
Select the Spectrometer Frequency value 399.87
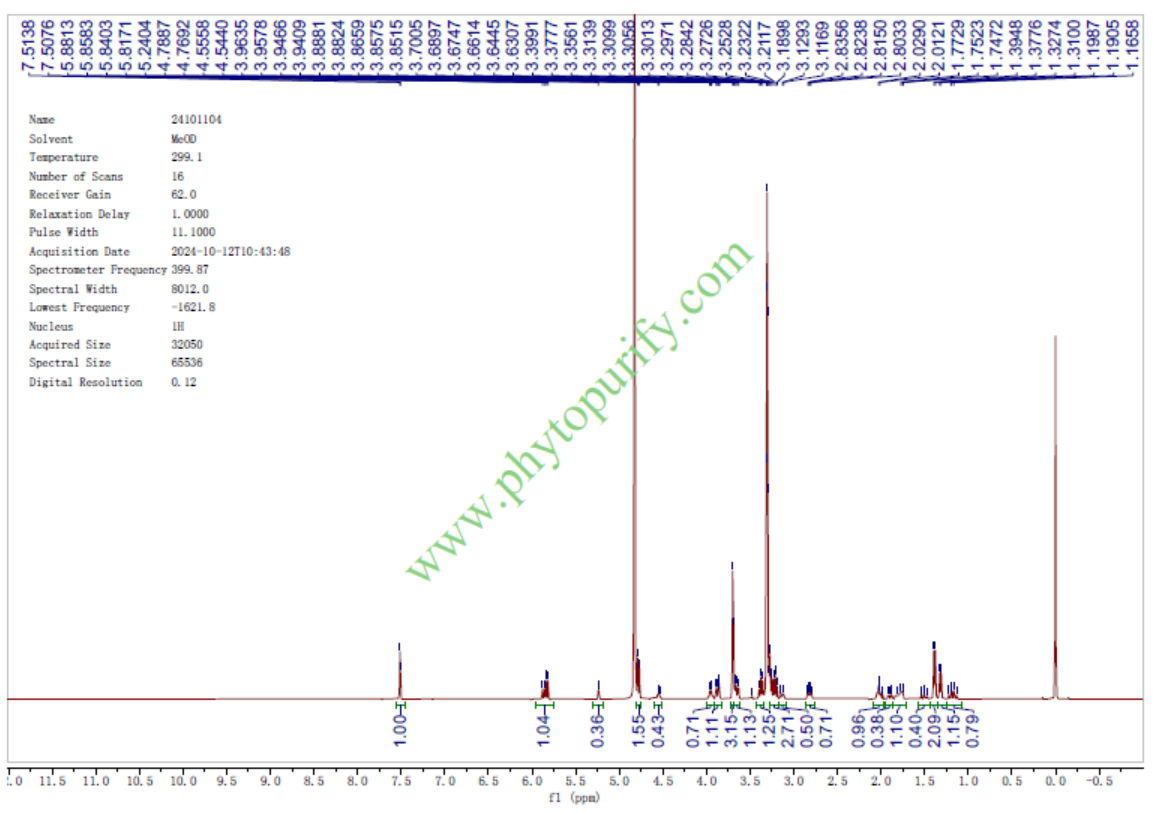pos(191,270)
